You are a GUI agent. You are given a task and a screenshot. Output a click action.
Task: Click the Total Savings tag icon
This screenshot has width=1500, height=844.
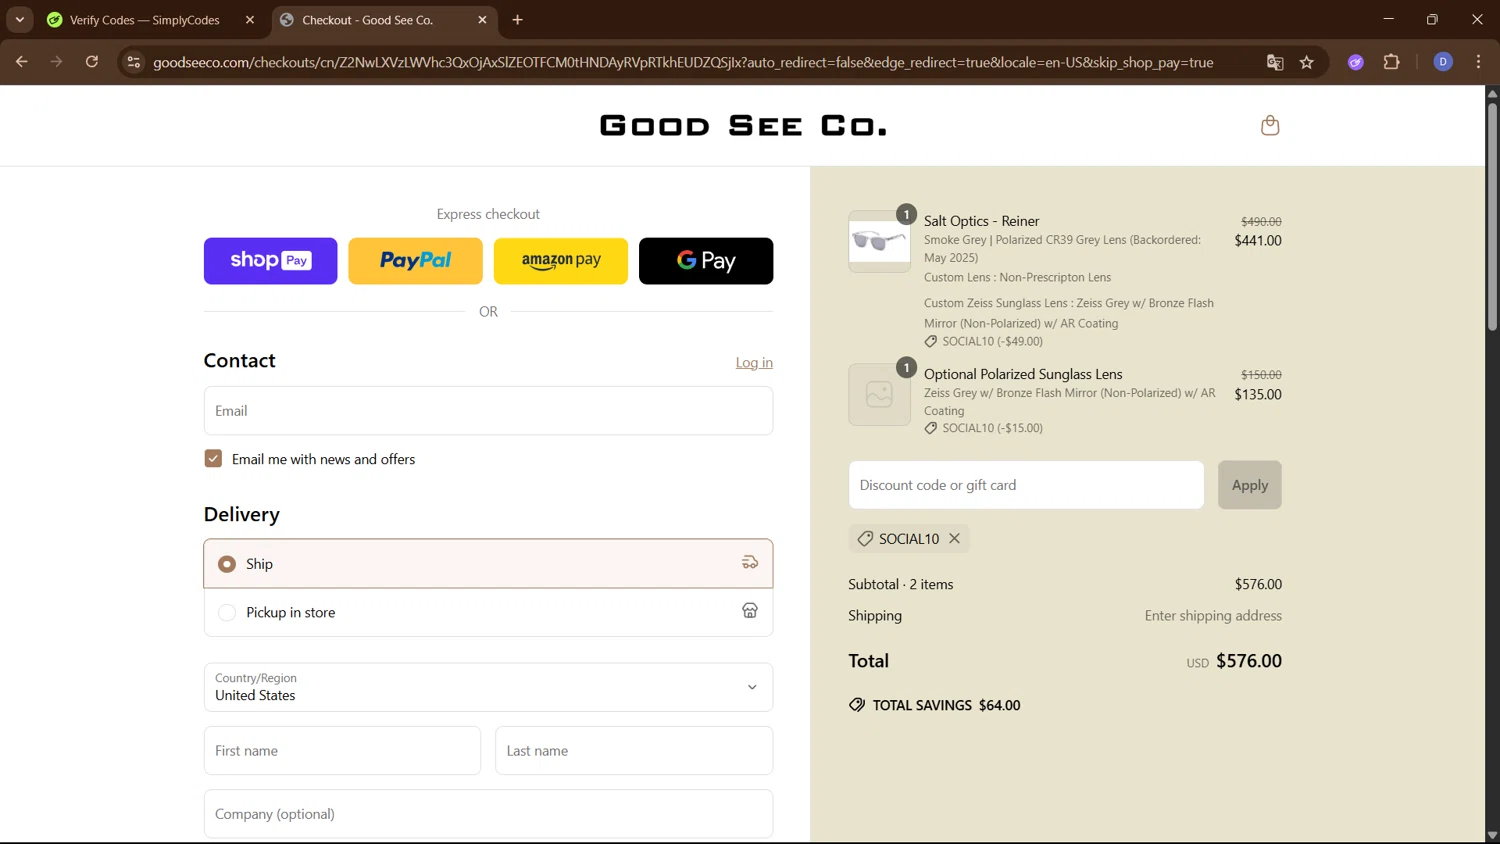click(857, 705)
